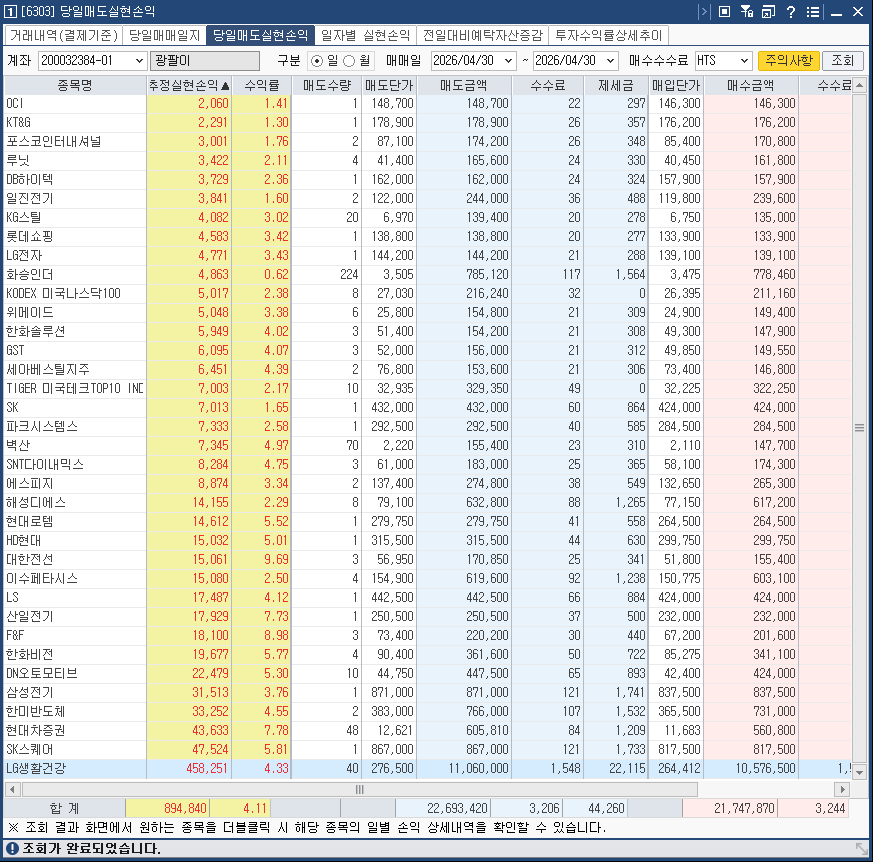This screenshot has width=873, height=862.
Task: Click the 종목명 column header
Action: coord(75,85)
